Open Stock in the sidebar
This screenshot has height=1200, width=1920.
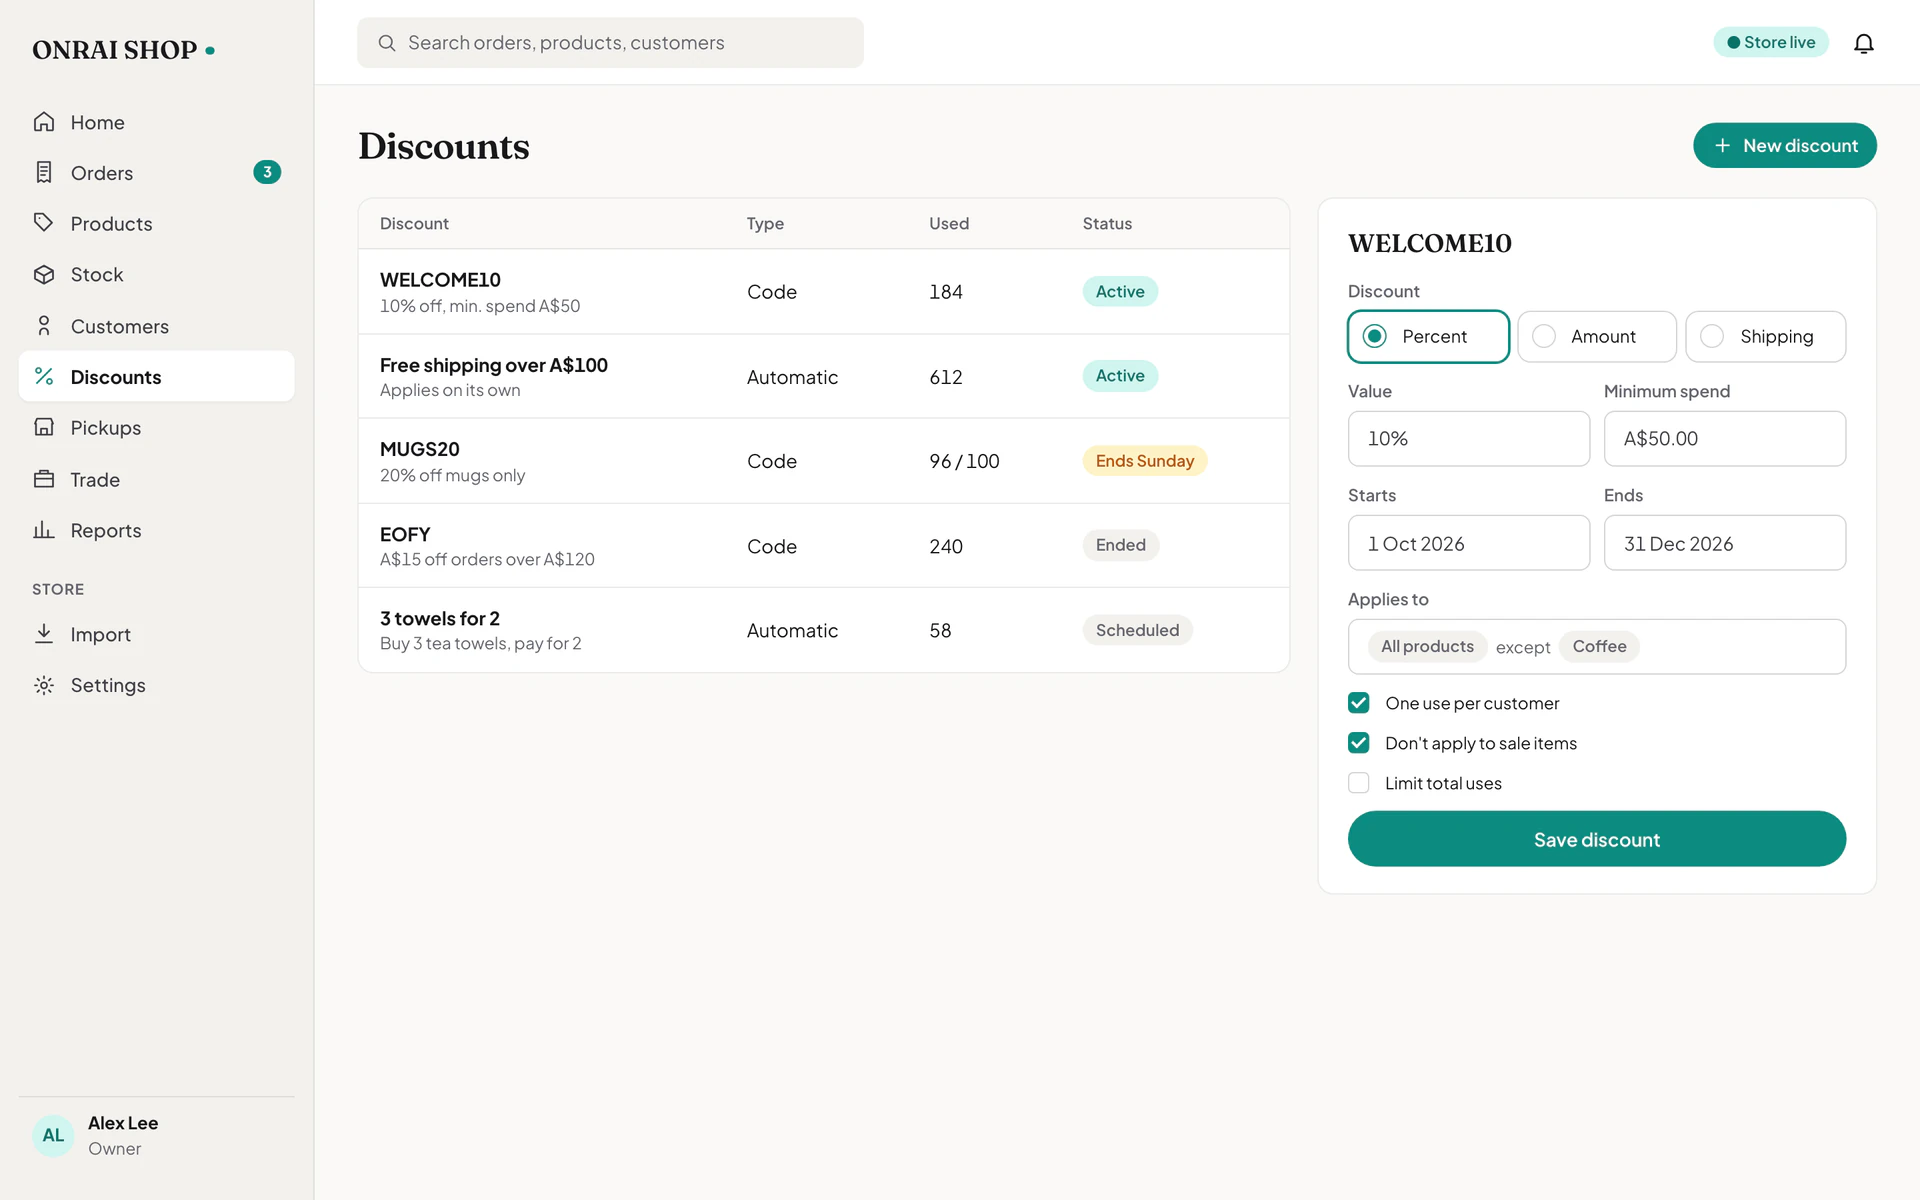[156, 275]
